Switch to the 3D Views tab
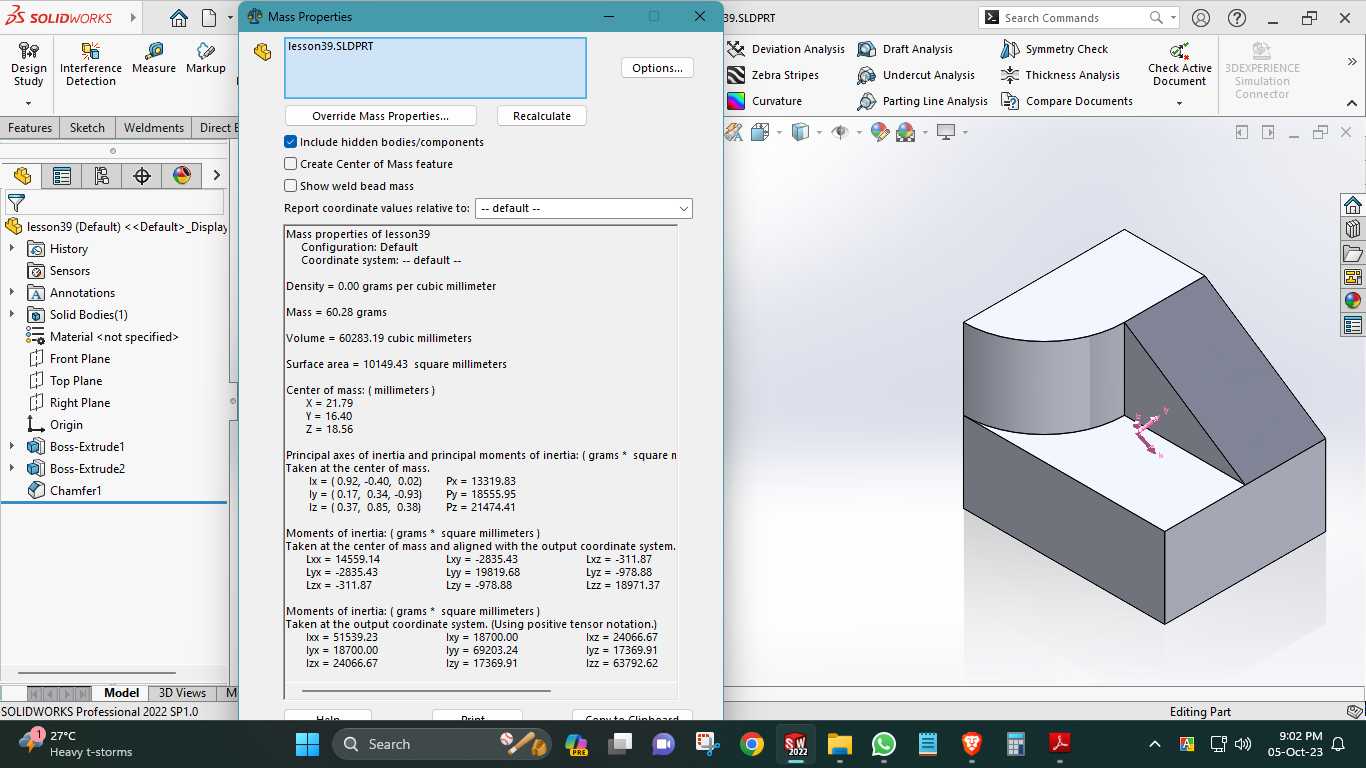Image resolution: width=1366 pixels, height=768 pixels. [182, 693]
